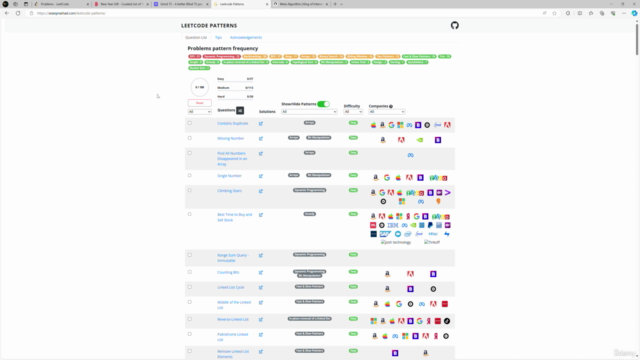
Task: Add page to favorites with star icon
Action: [554, 13]
